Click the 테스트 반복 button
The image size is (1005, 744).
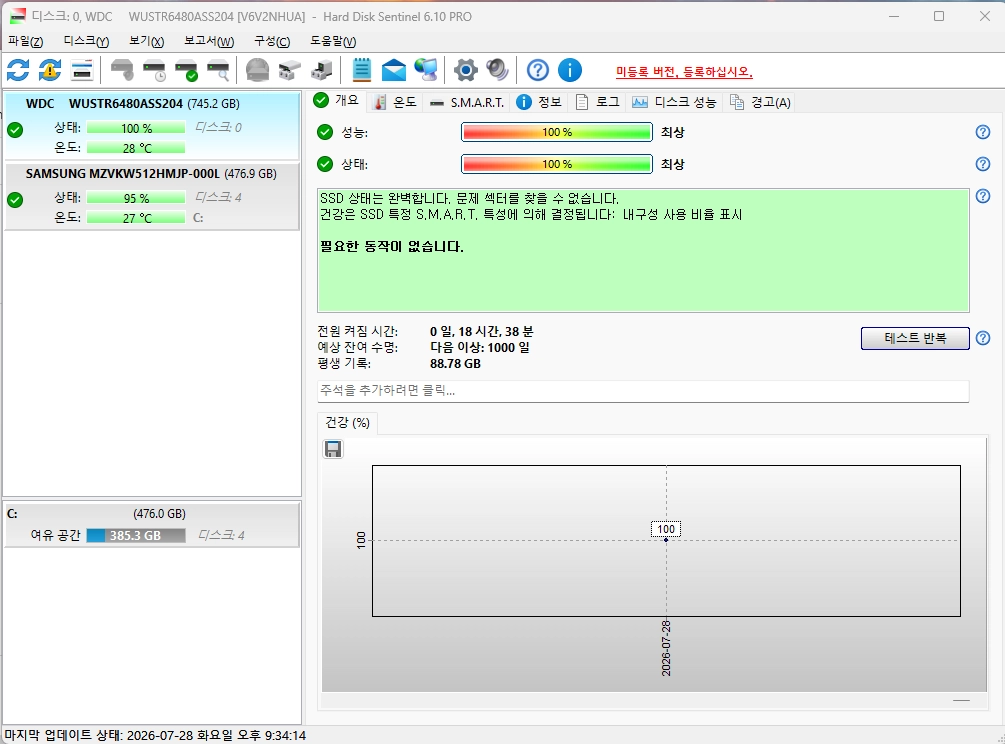click(915, 338)
